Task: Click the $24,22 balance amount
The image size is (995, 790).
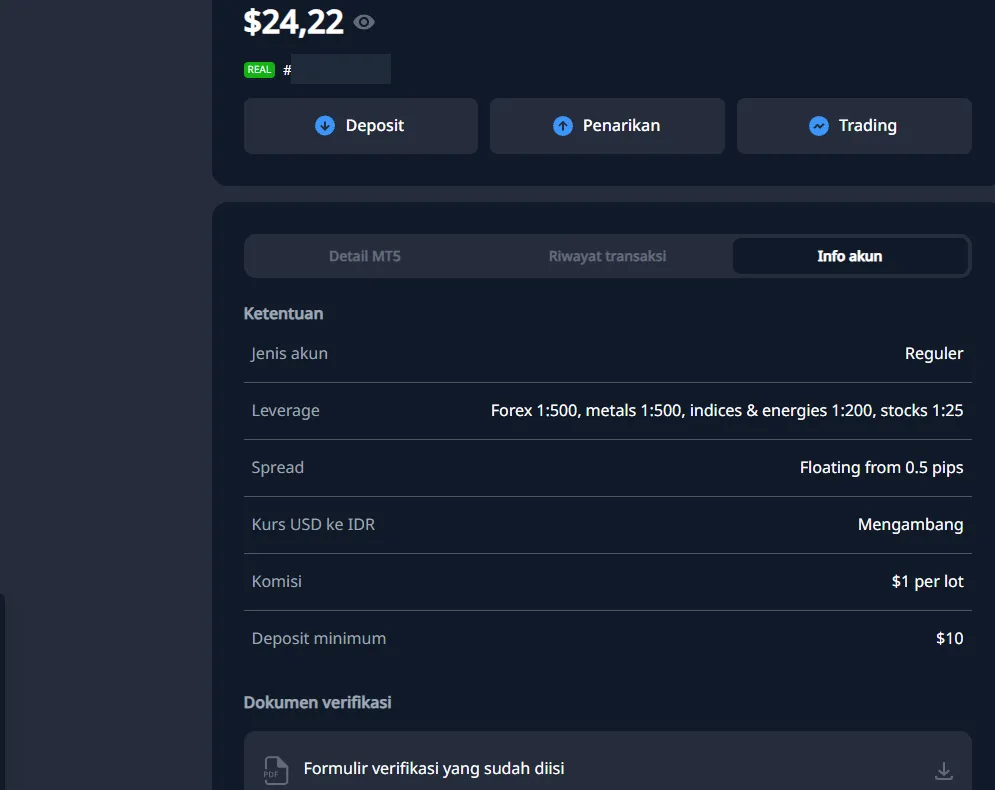Action: 294,22
